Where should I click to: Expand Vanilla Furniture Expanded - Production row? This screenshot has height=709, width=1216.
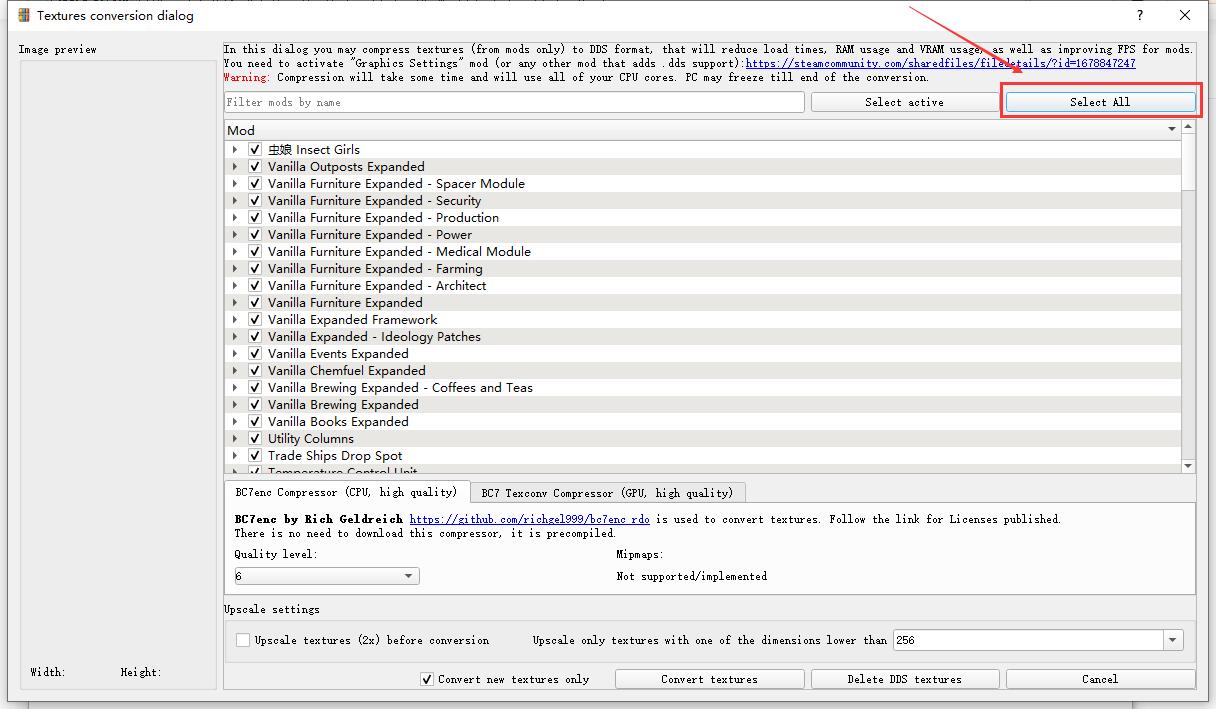[x=235, y=218]
